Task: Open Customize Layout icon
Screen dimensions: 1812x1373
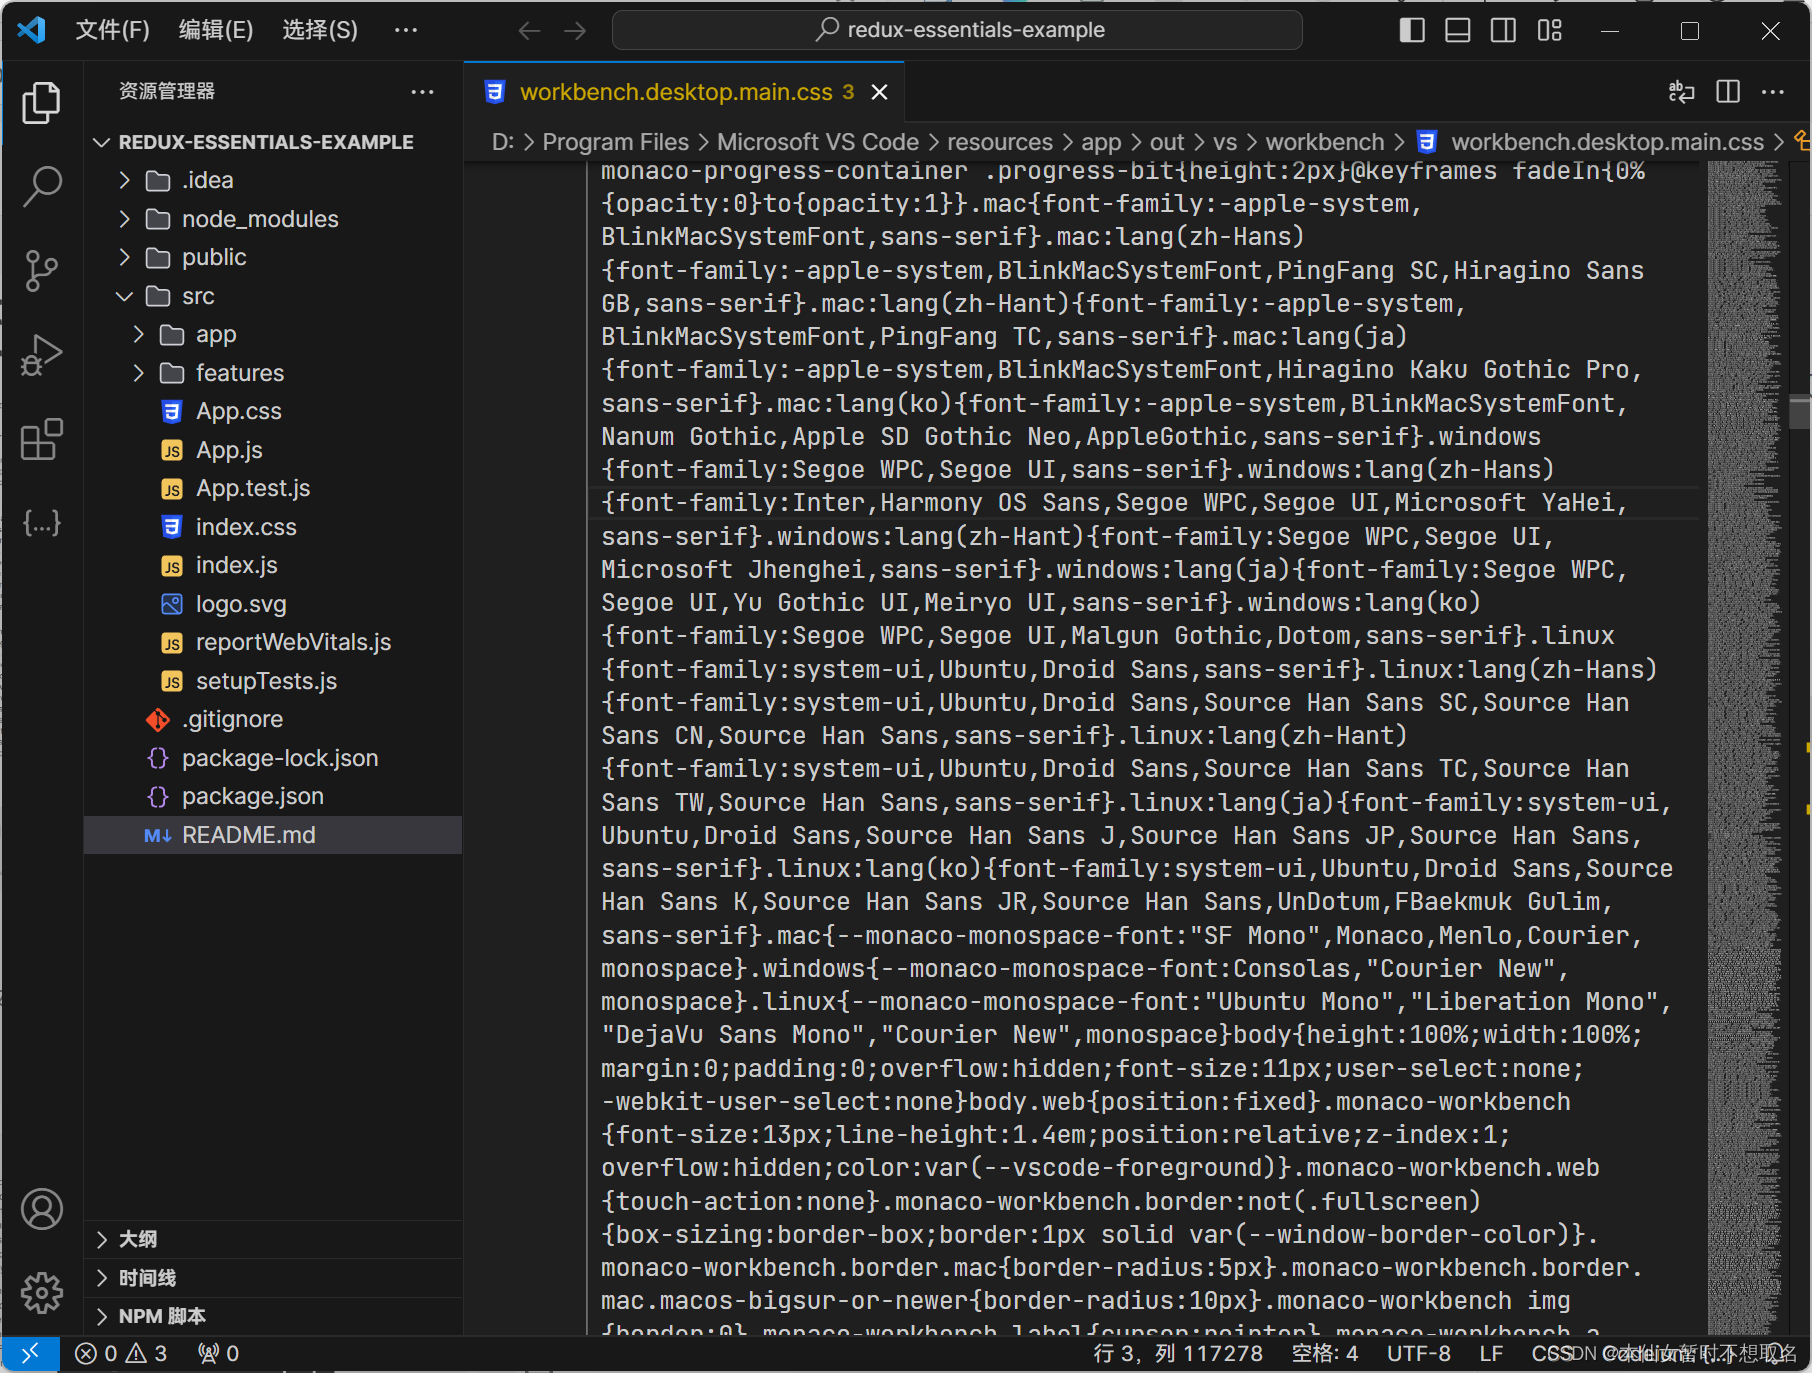Action: click(1549, 30)
